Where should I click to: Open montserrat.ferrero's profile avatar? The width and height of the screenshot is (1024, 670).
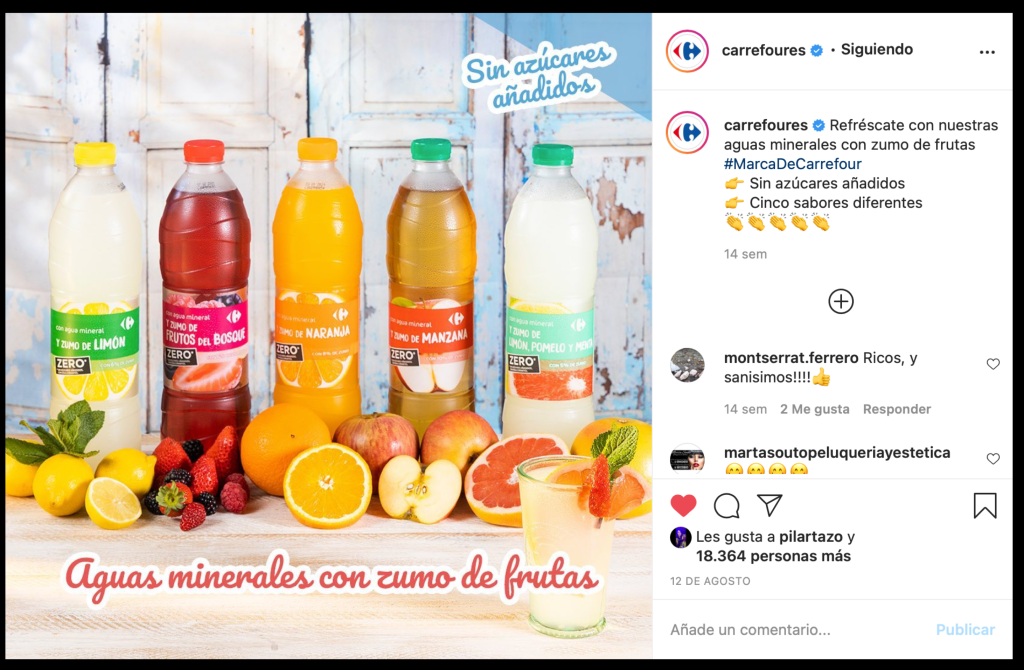click(x=687, y=364)
